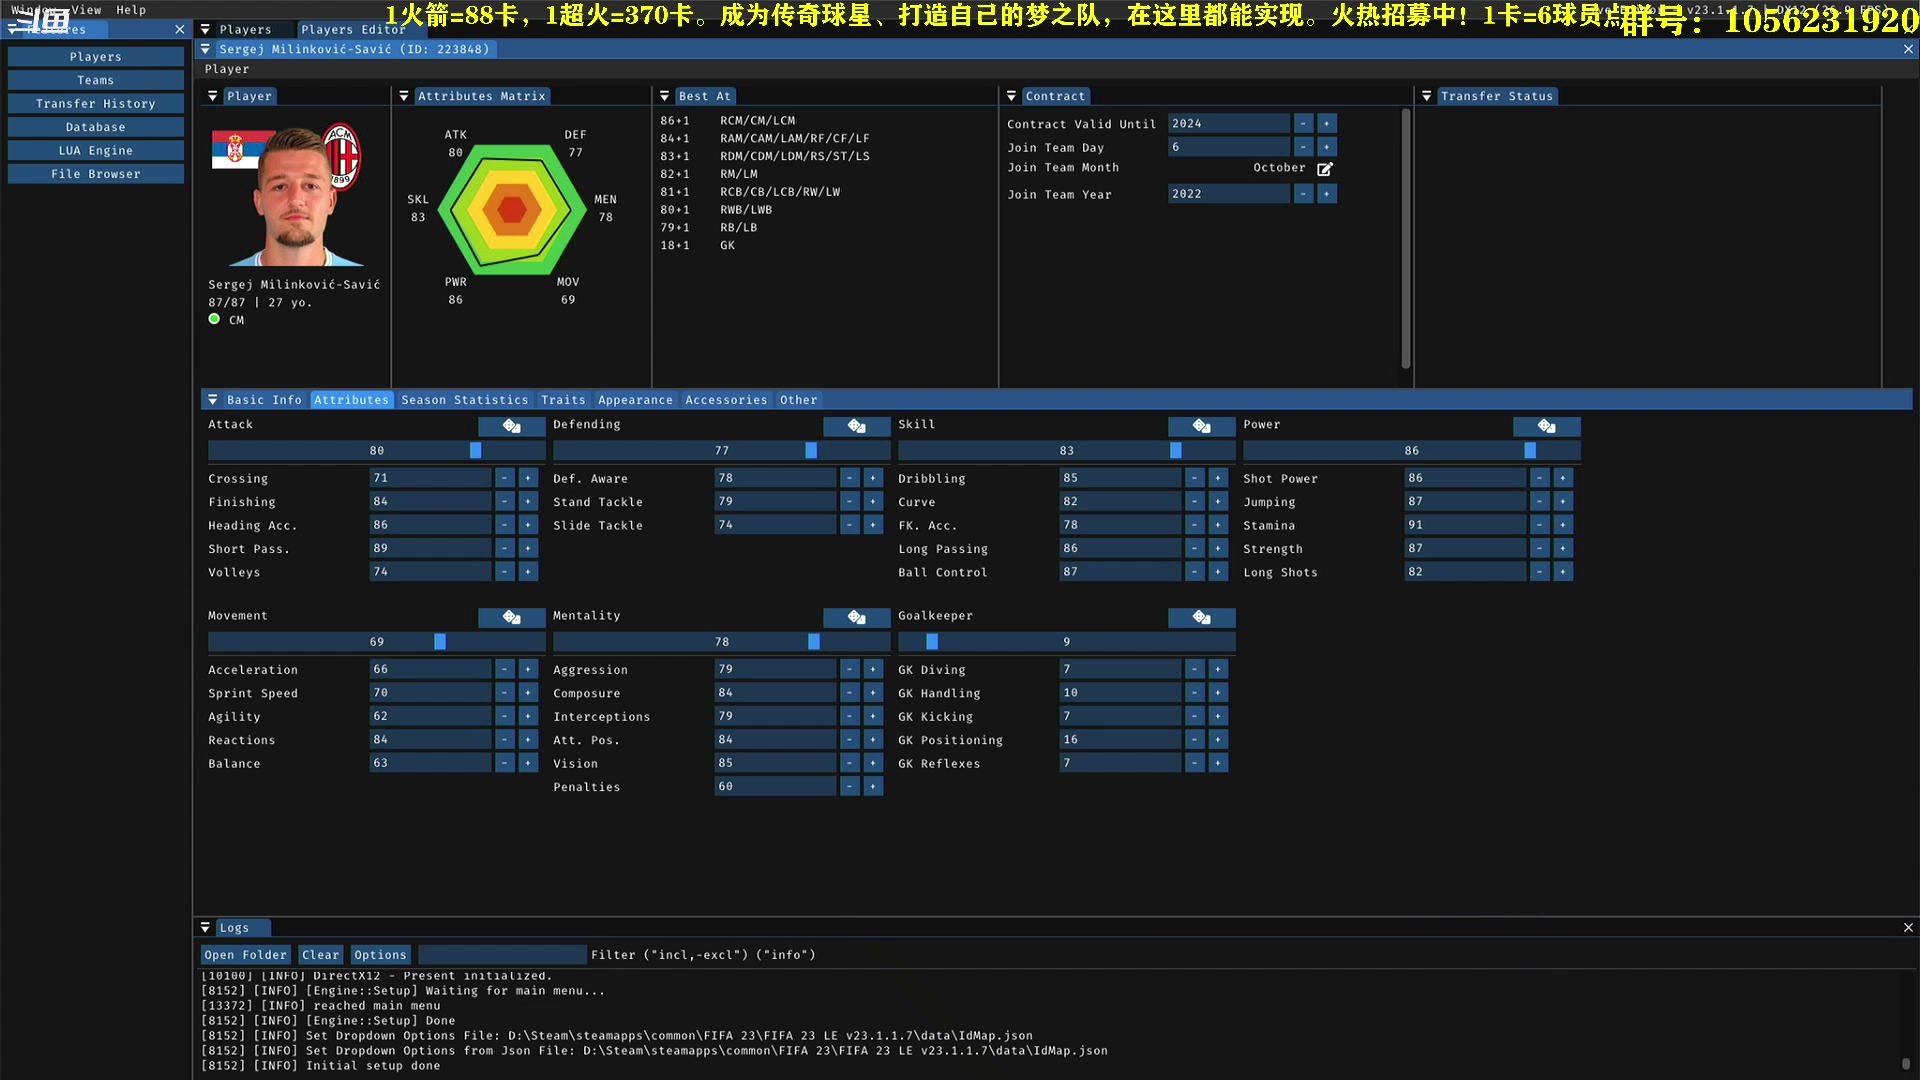Open the Season Statistics tab
The width and height of the screenshot is (1920, 1080).
pos(464,400)
